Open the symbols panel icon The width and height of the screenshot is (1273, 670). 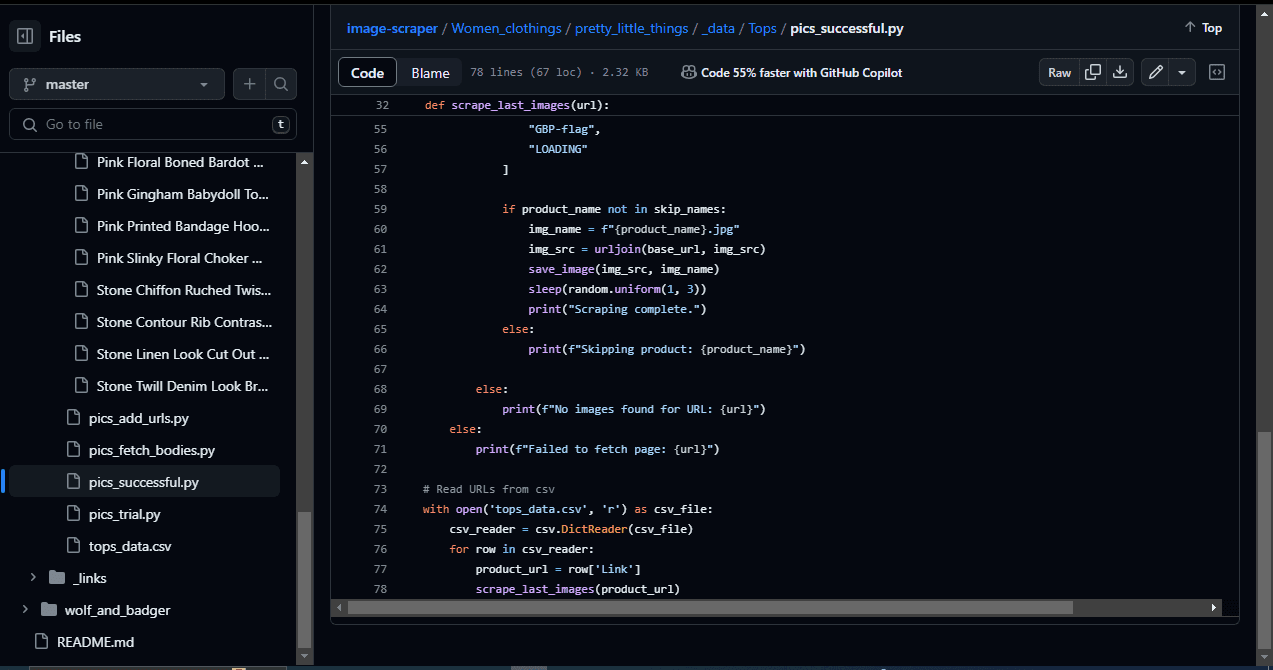coord(1217,72)
